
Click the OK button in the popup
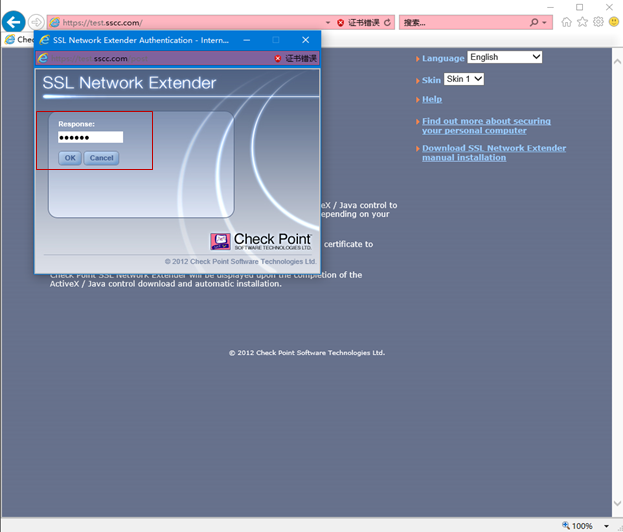click(x=70, y=158)
